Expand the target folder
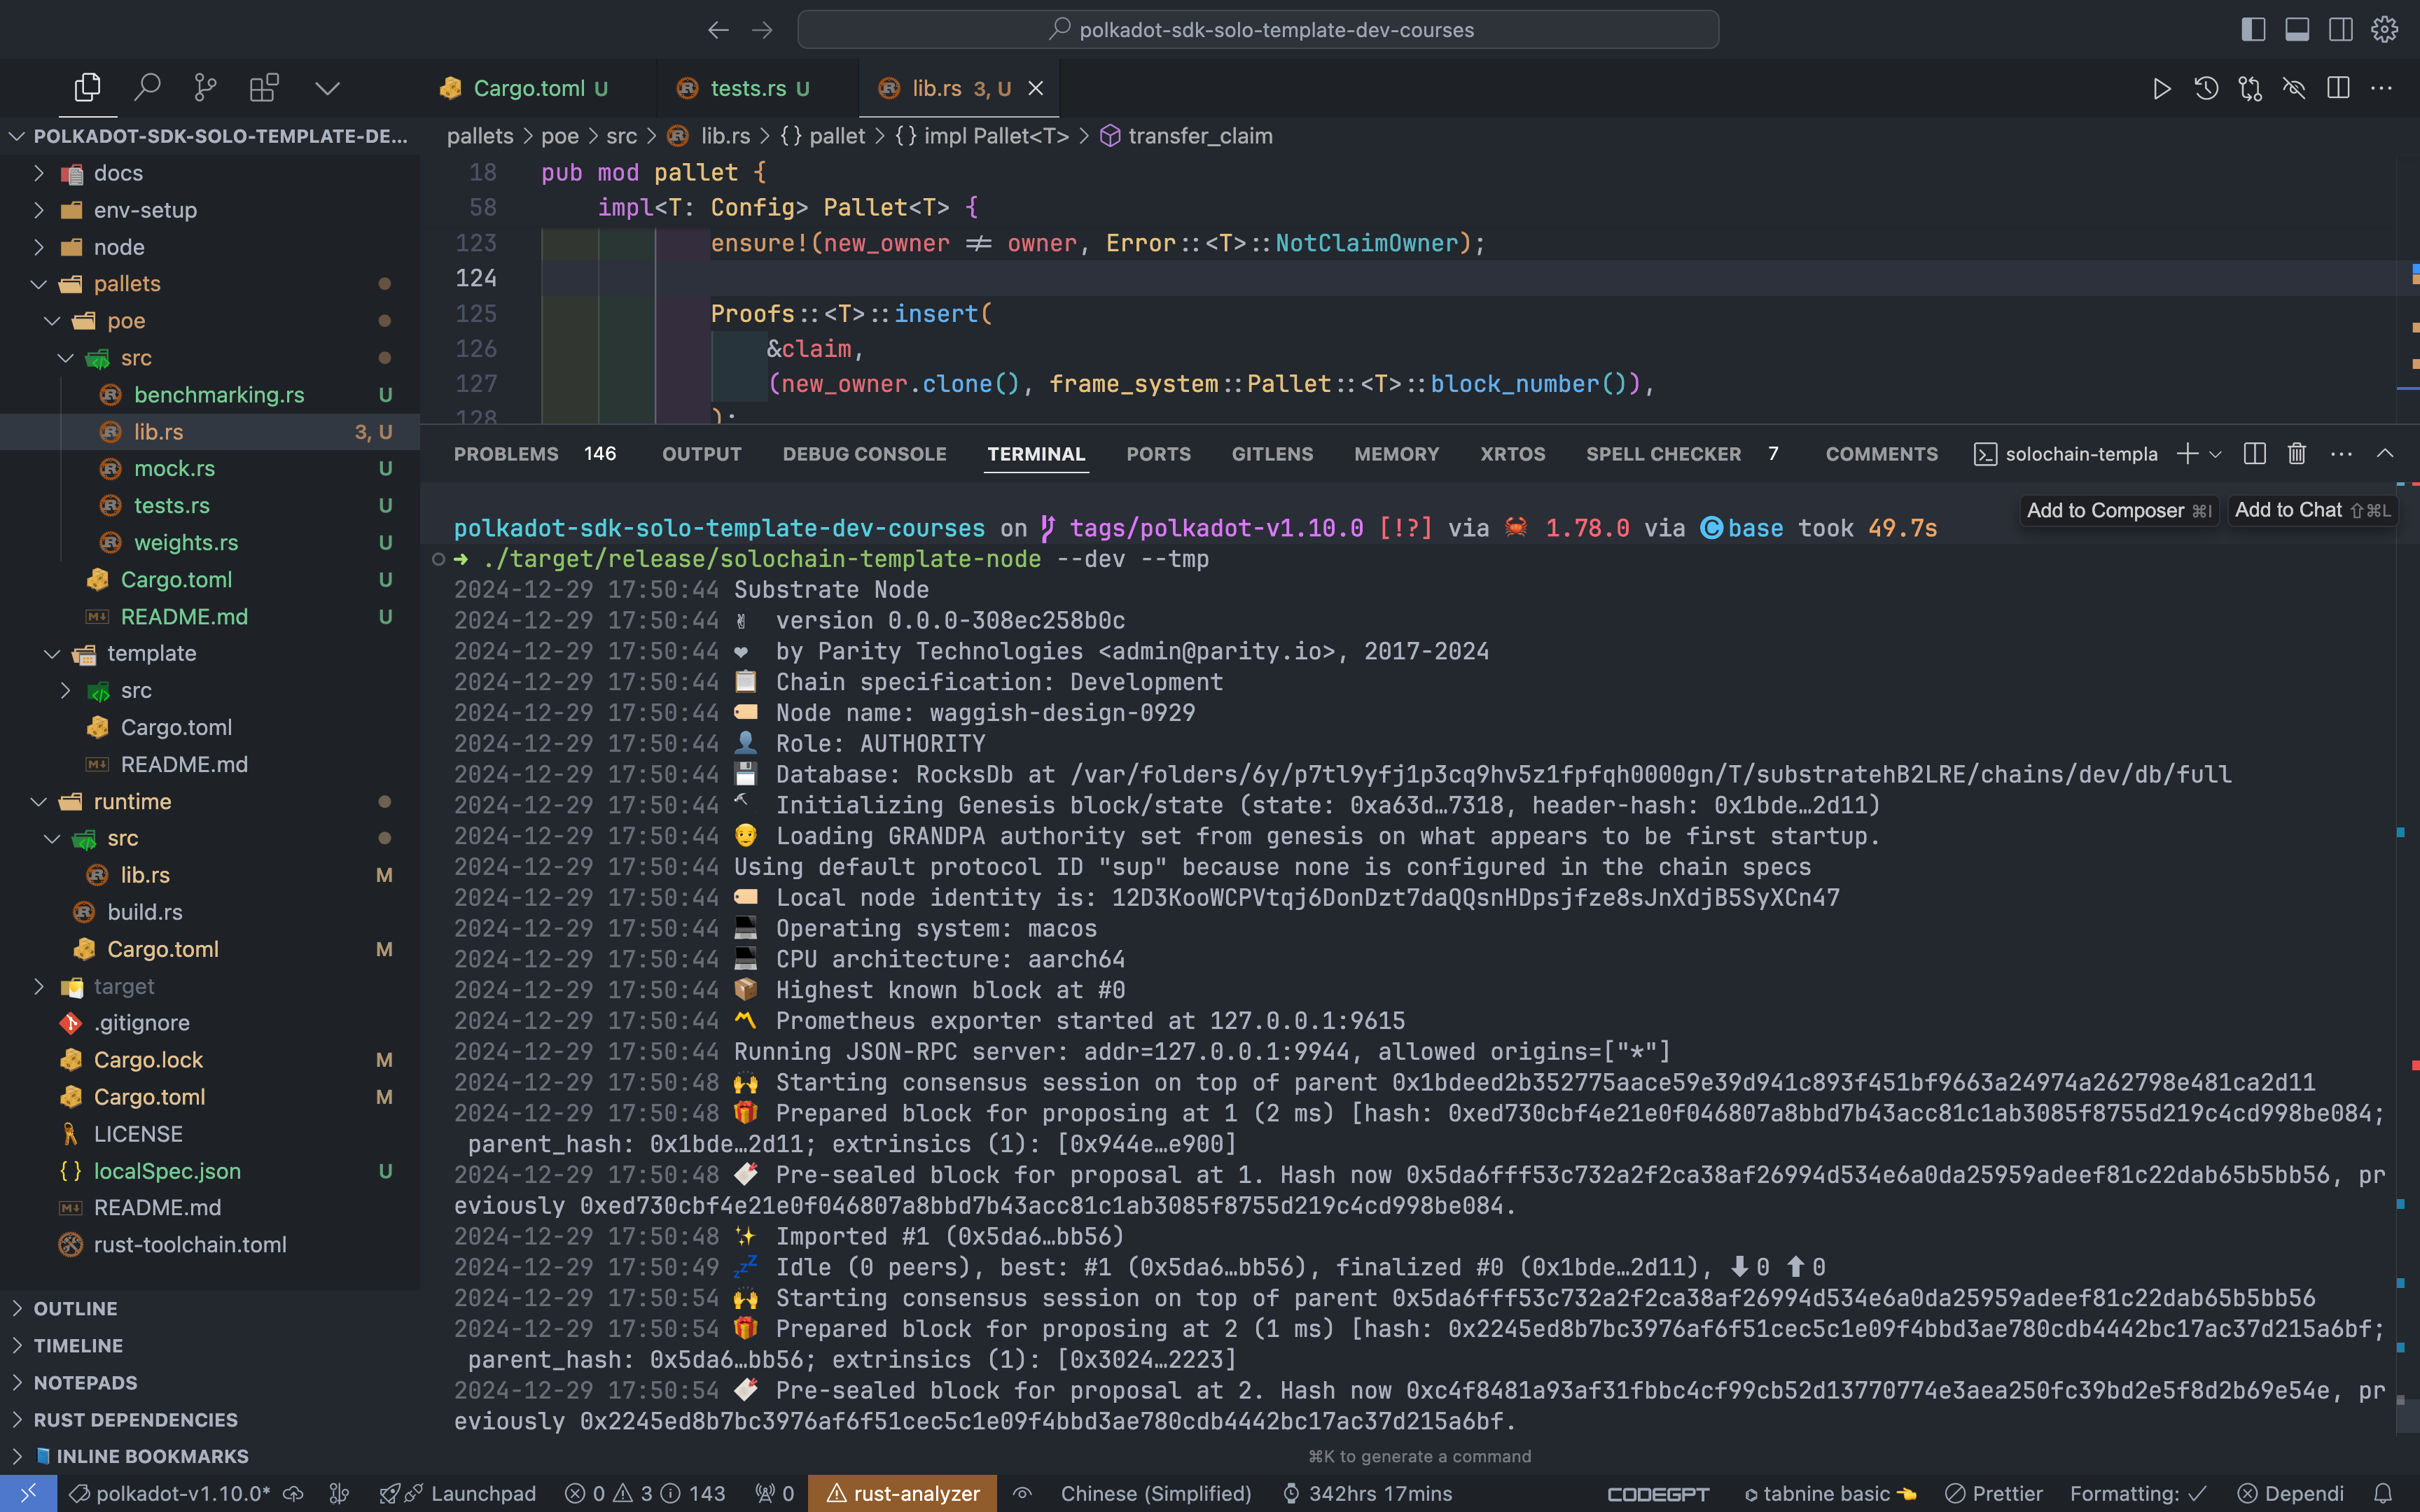2420x1512 pixels. [x=210, y=986]
